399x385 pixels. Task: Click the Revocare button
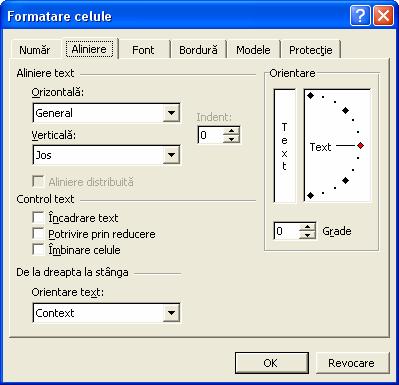coord(352,363)
